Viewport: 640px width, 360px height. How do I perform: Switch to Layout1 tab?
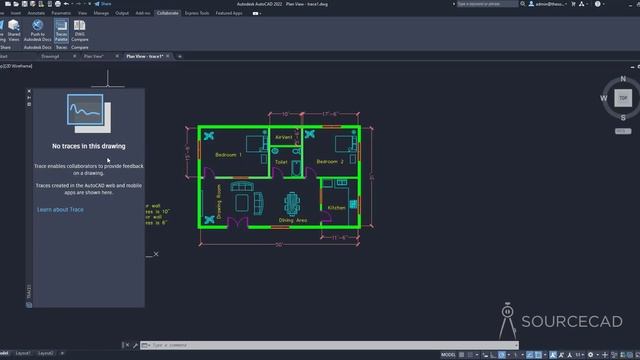pos(23,353)
